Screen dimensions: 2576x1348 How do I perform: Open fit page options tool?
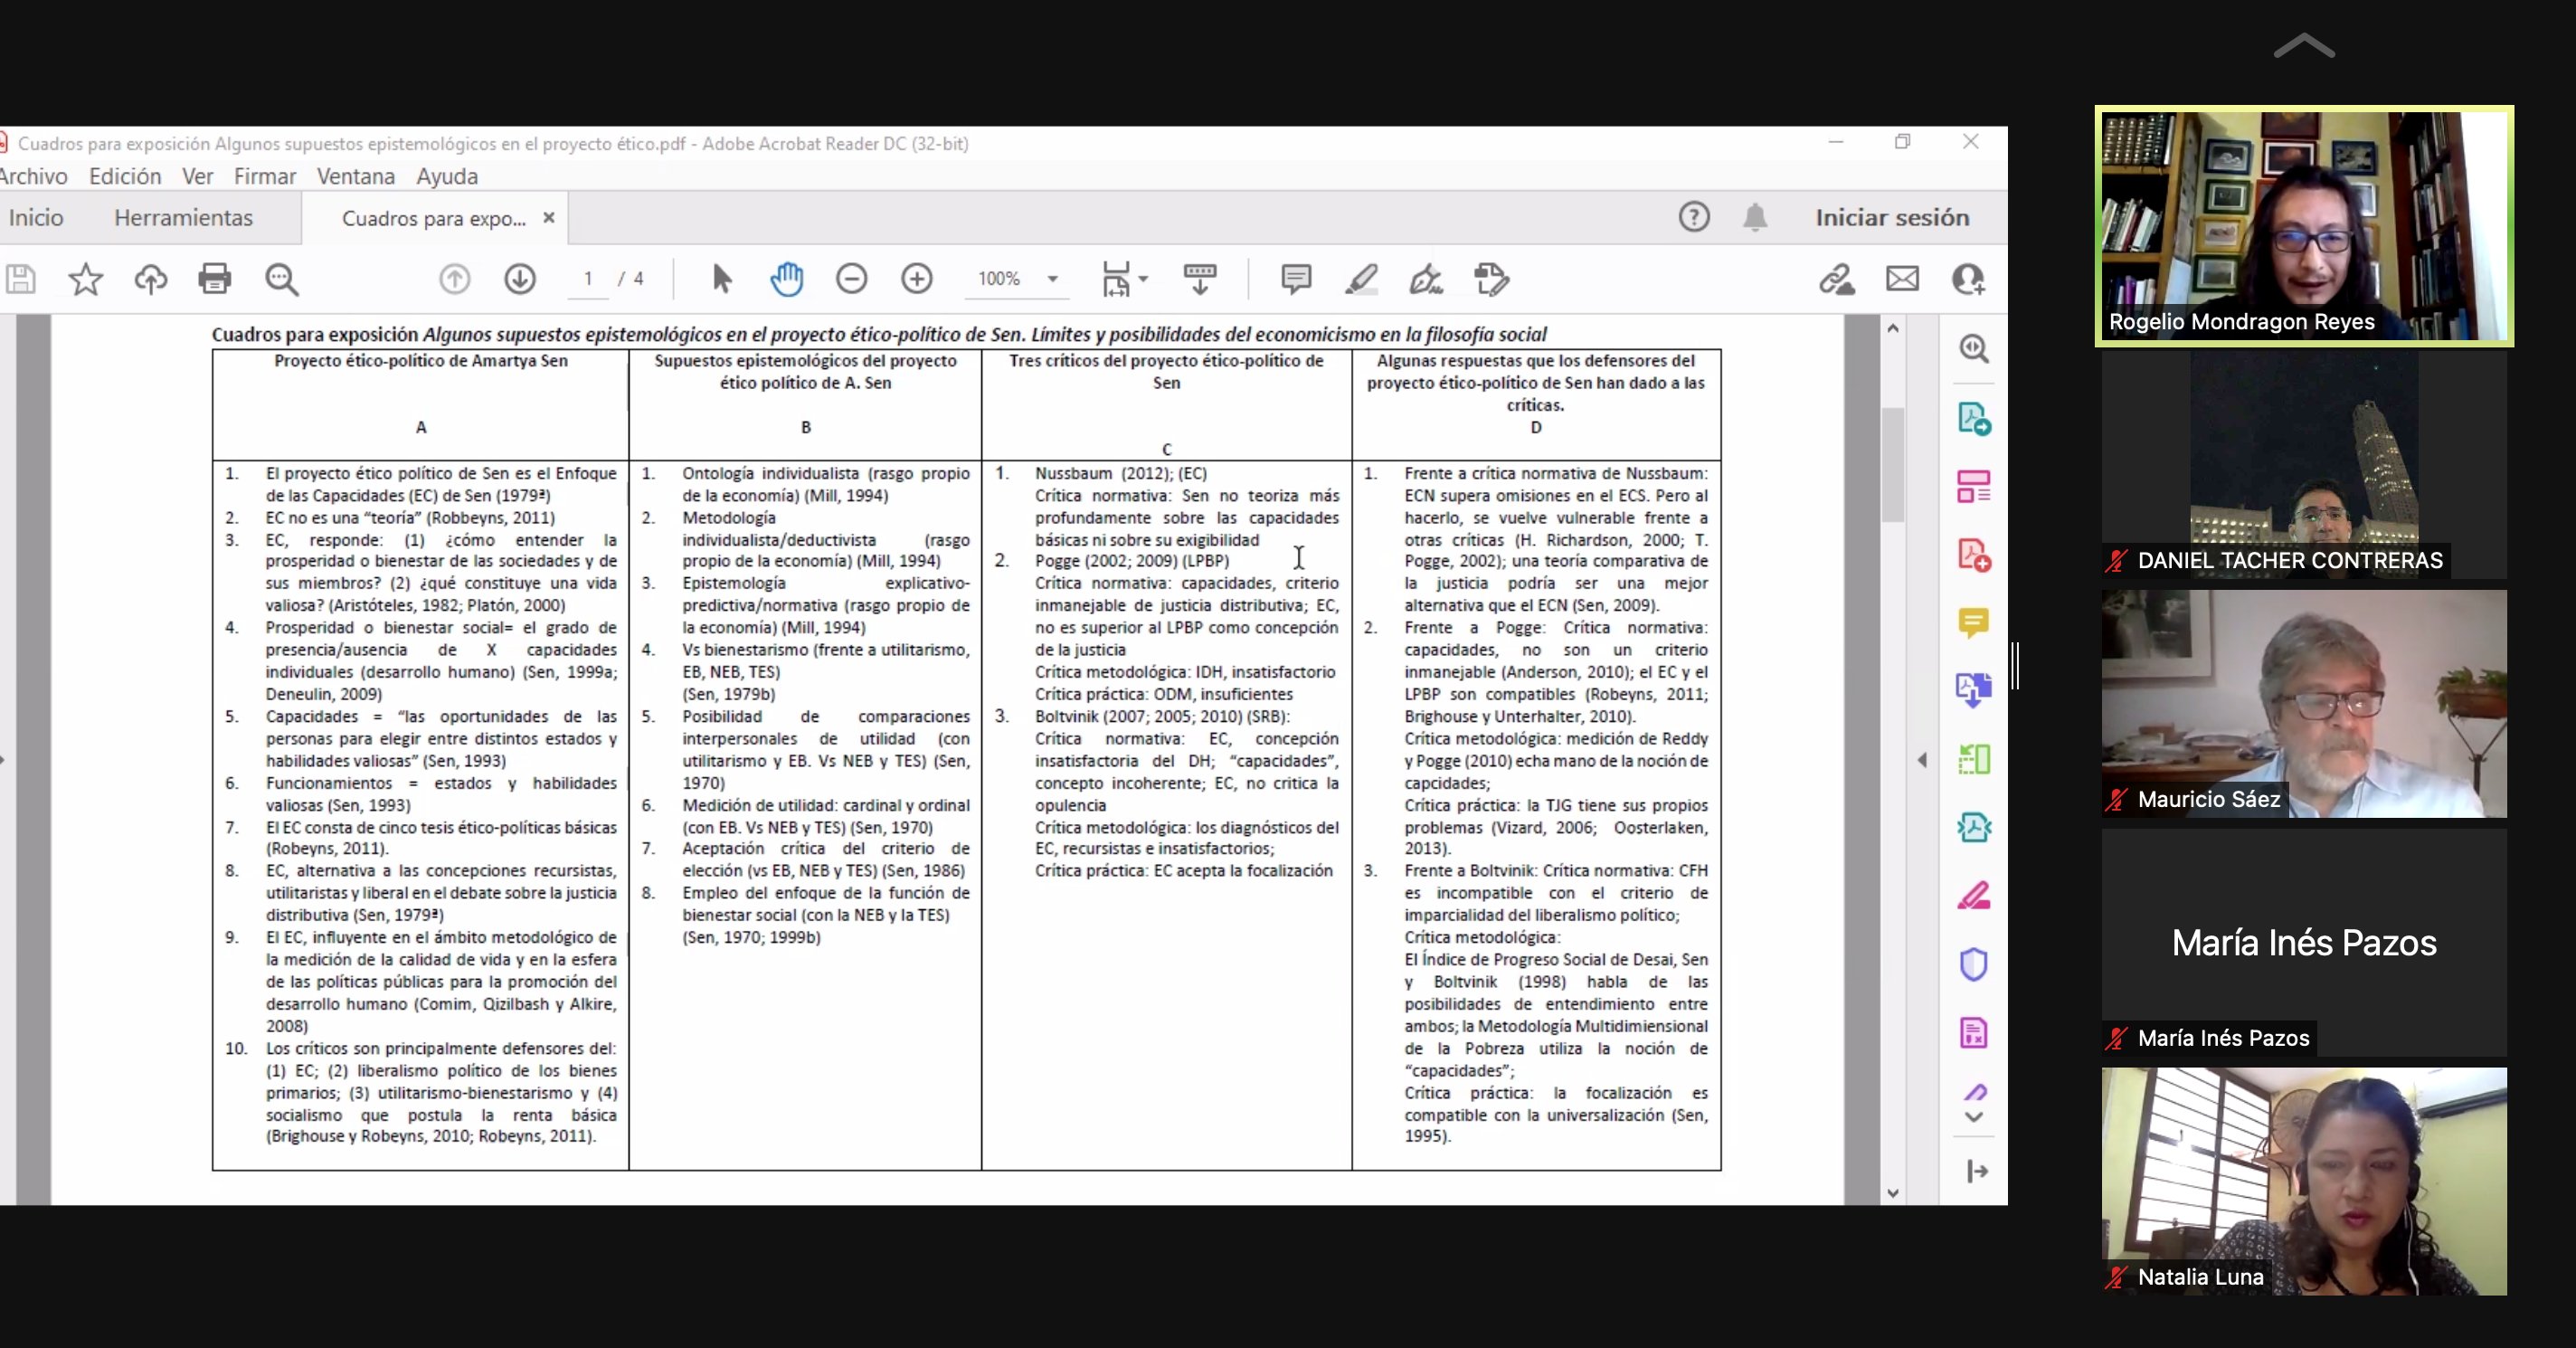click(x=1123, y=279)
